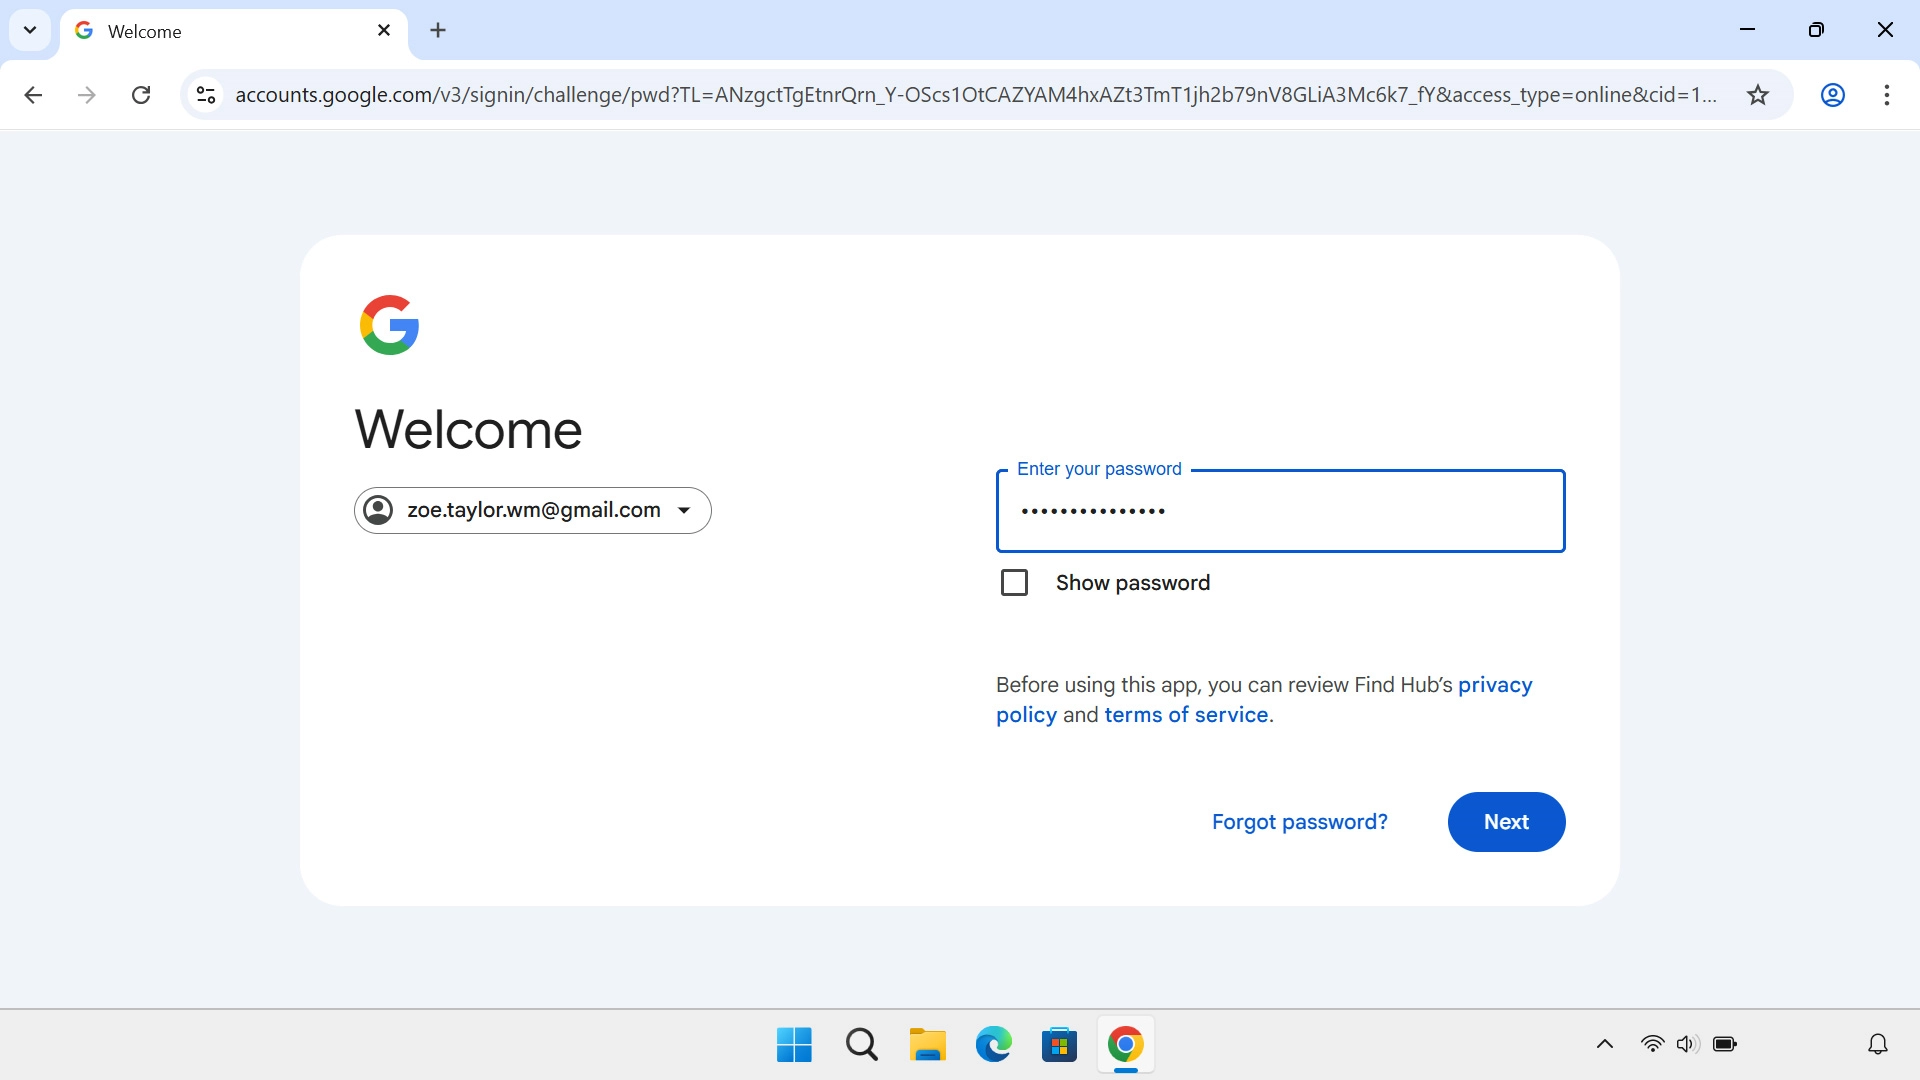The width and height of the screenshot is (1920, 1080).
Task: Open a new browser tab
Action: (x=438, y=30)
